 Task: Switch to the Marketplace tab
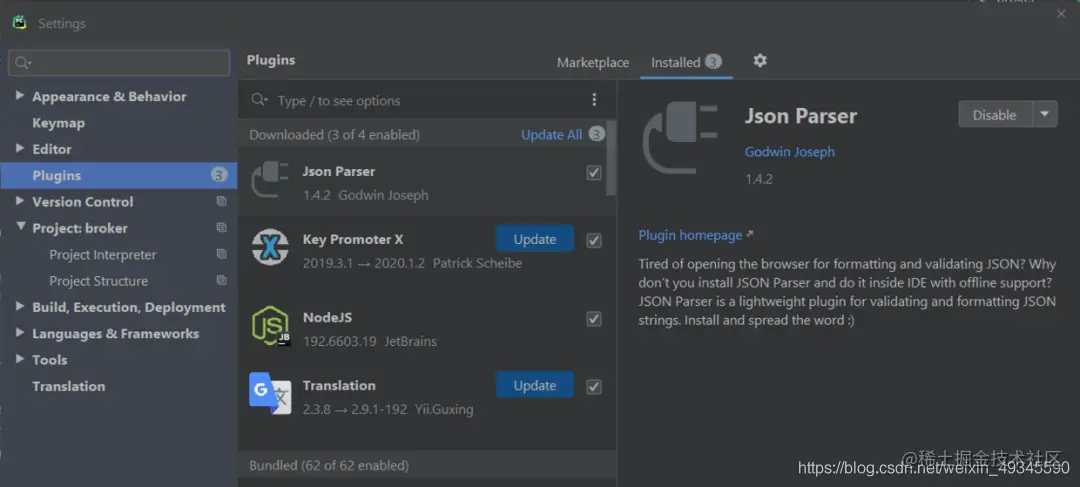point(593,62)
